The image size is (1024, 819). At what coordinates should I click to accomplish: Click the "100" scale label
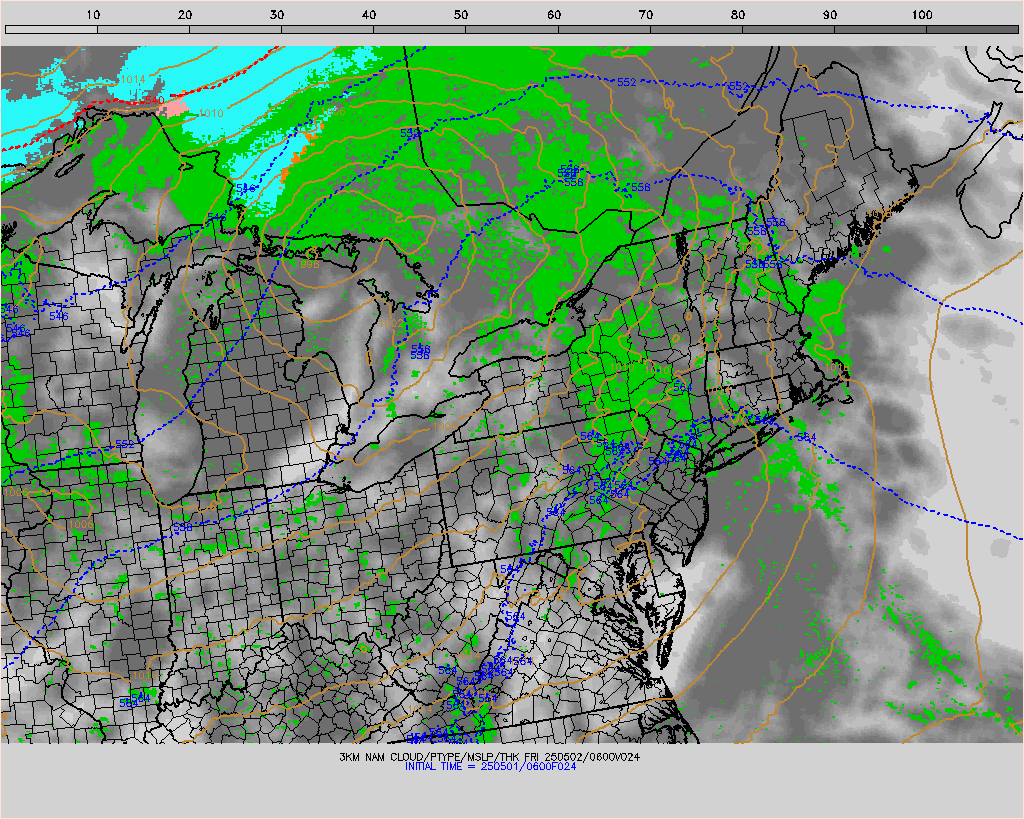pos(922,14)
